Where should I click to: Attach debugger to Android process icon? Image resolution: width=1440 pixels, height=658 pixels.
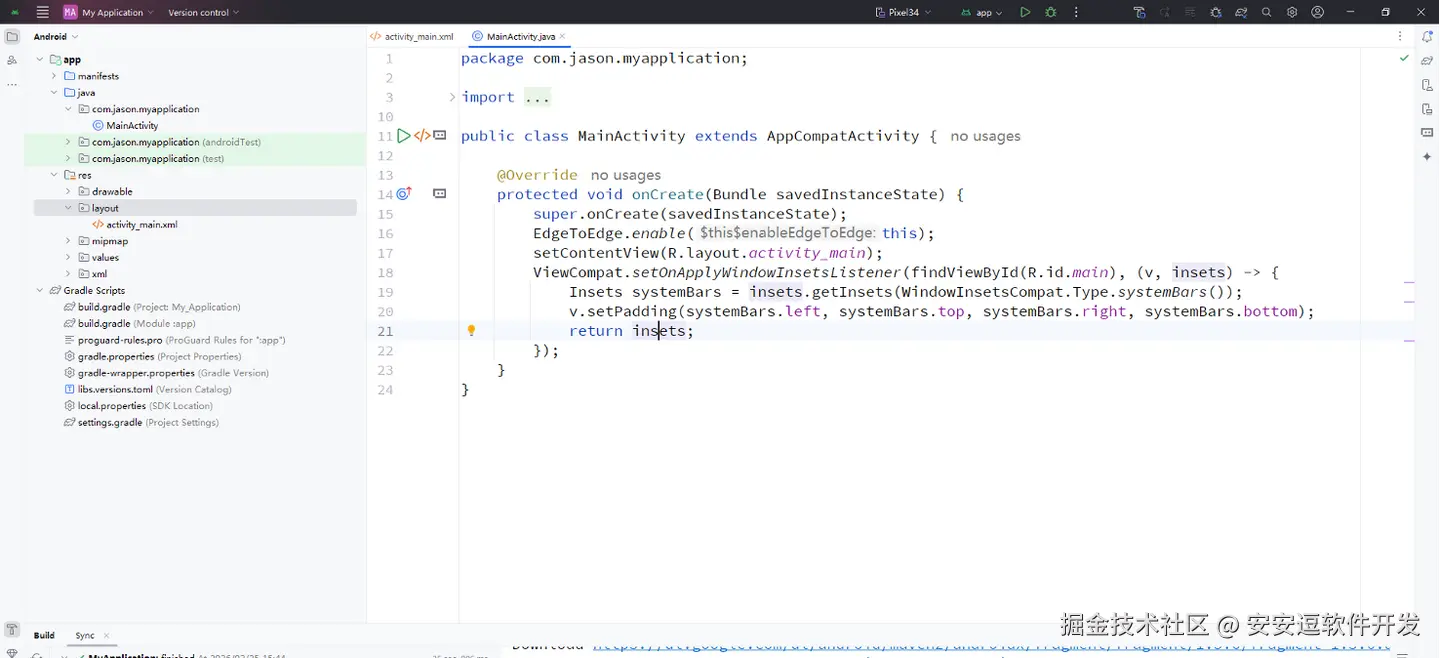point(1216,12)
